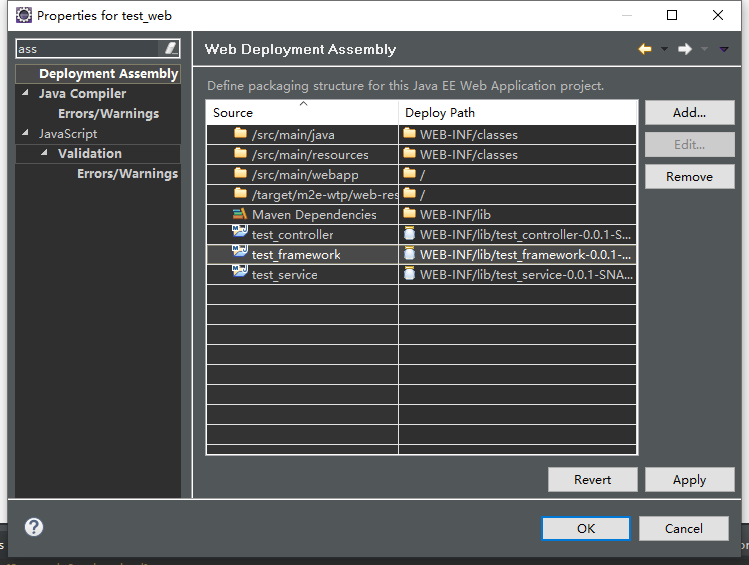Select Validation tree item
Screen dimensions: 749x565
point(90,154)
